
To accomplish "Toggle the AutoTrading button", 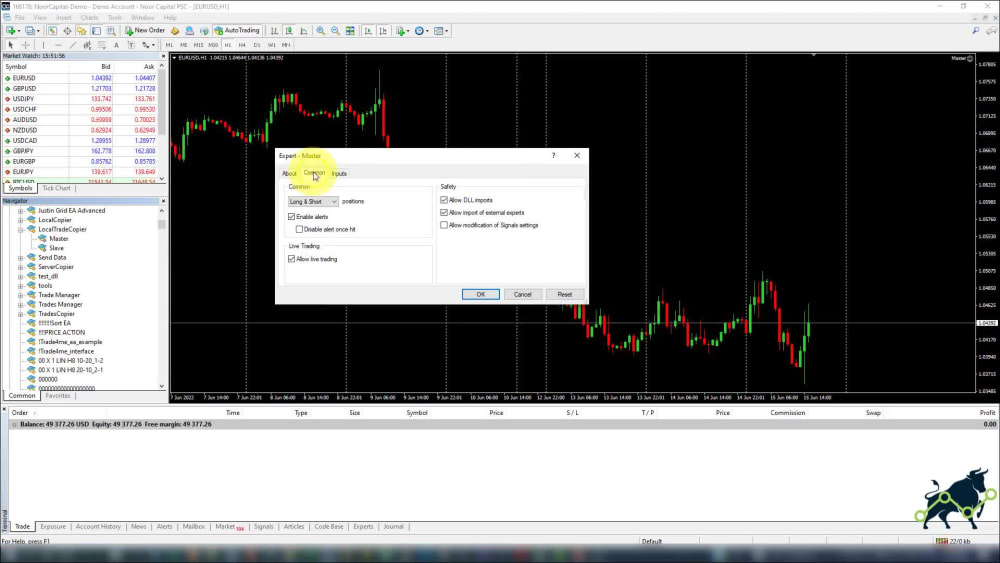I will click(237, 31).
